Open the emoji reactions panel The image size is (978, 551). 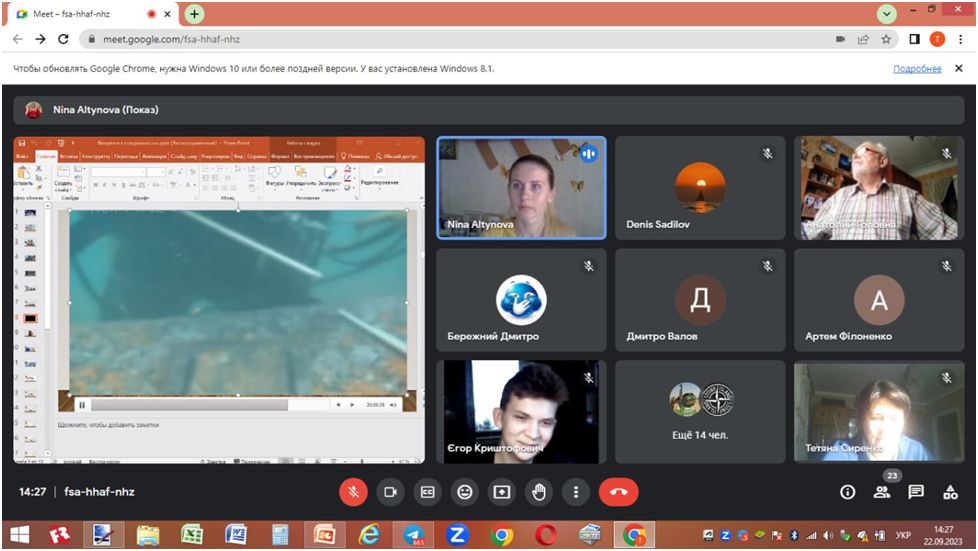[465, 492]
